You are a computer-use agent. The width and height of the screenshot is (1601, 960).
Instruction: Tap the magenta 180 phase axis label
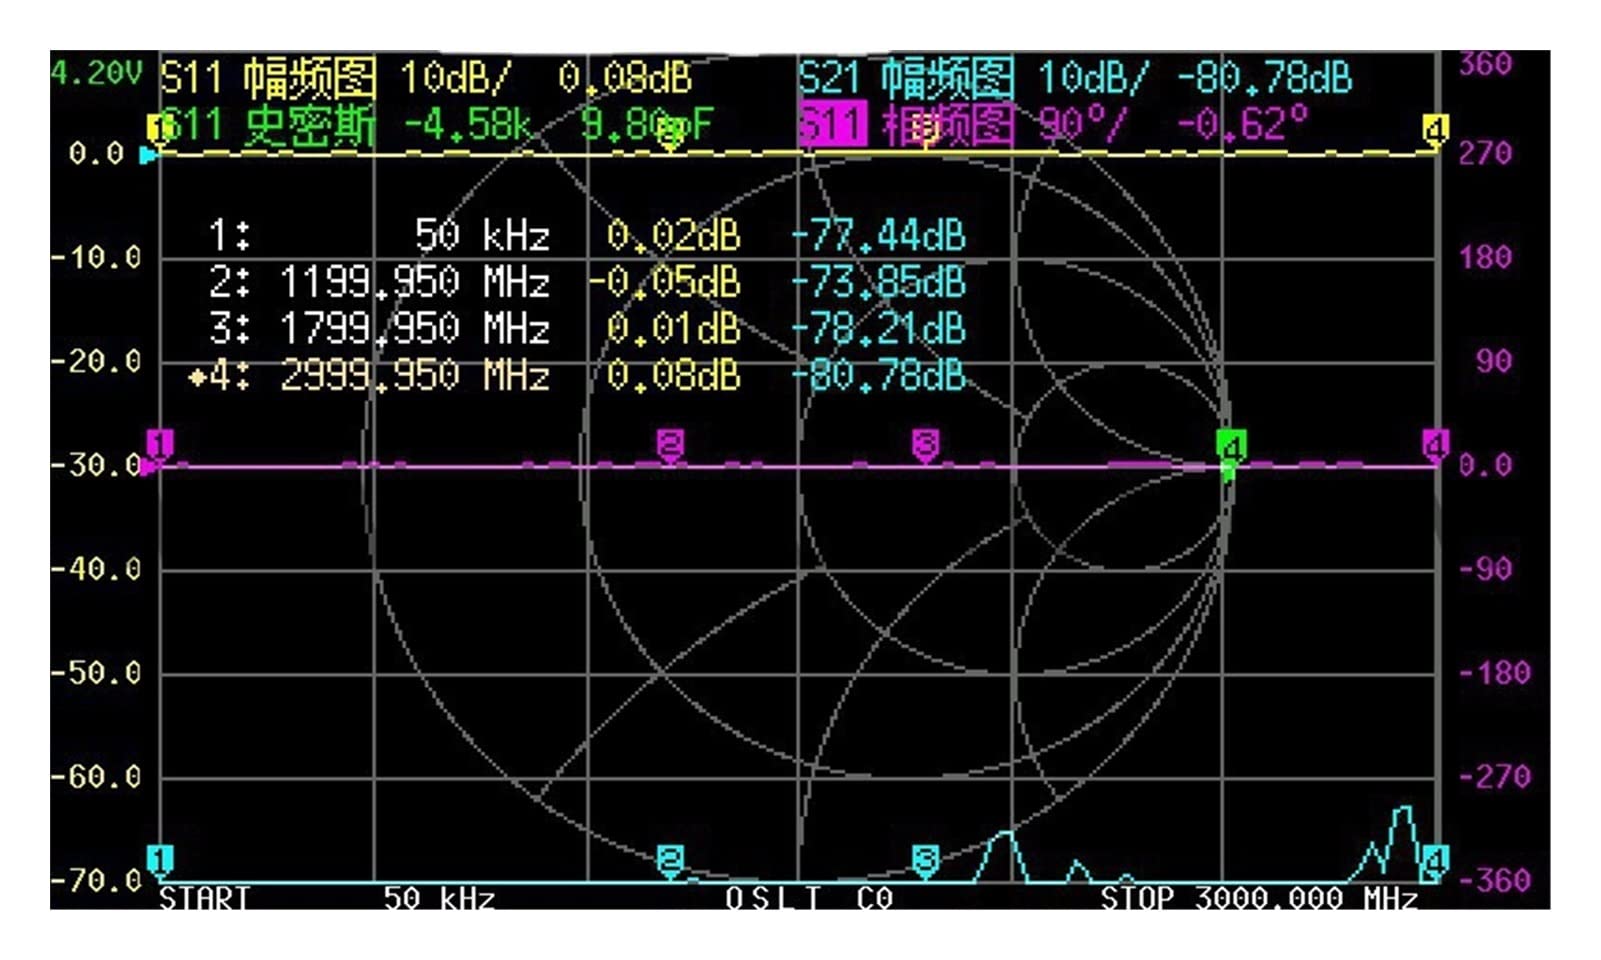1485,258
